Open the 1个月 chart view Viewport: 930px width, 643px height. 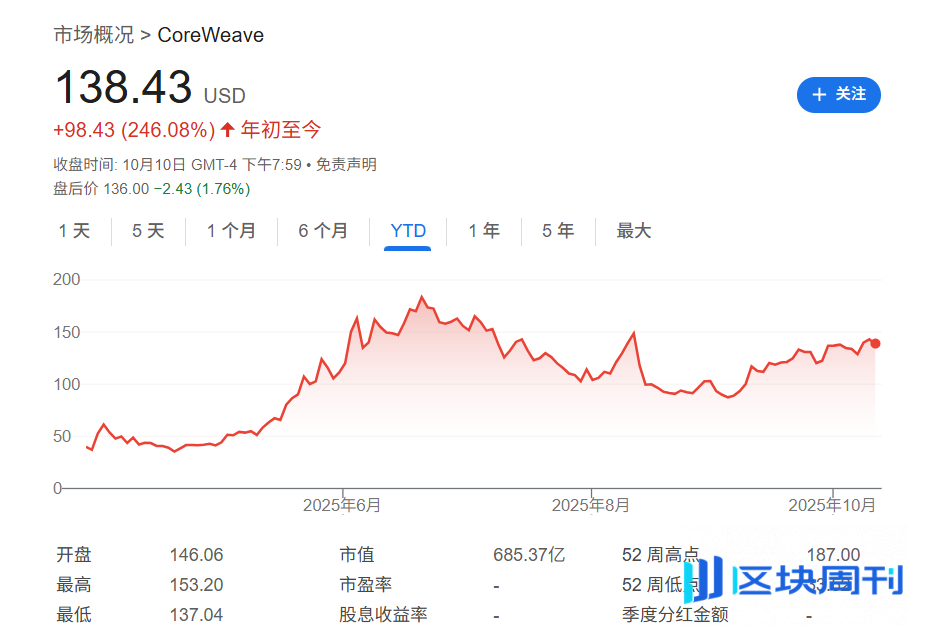[x=231, y=230]
